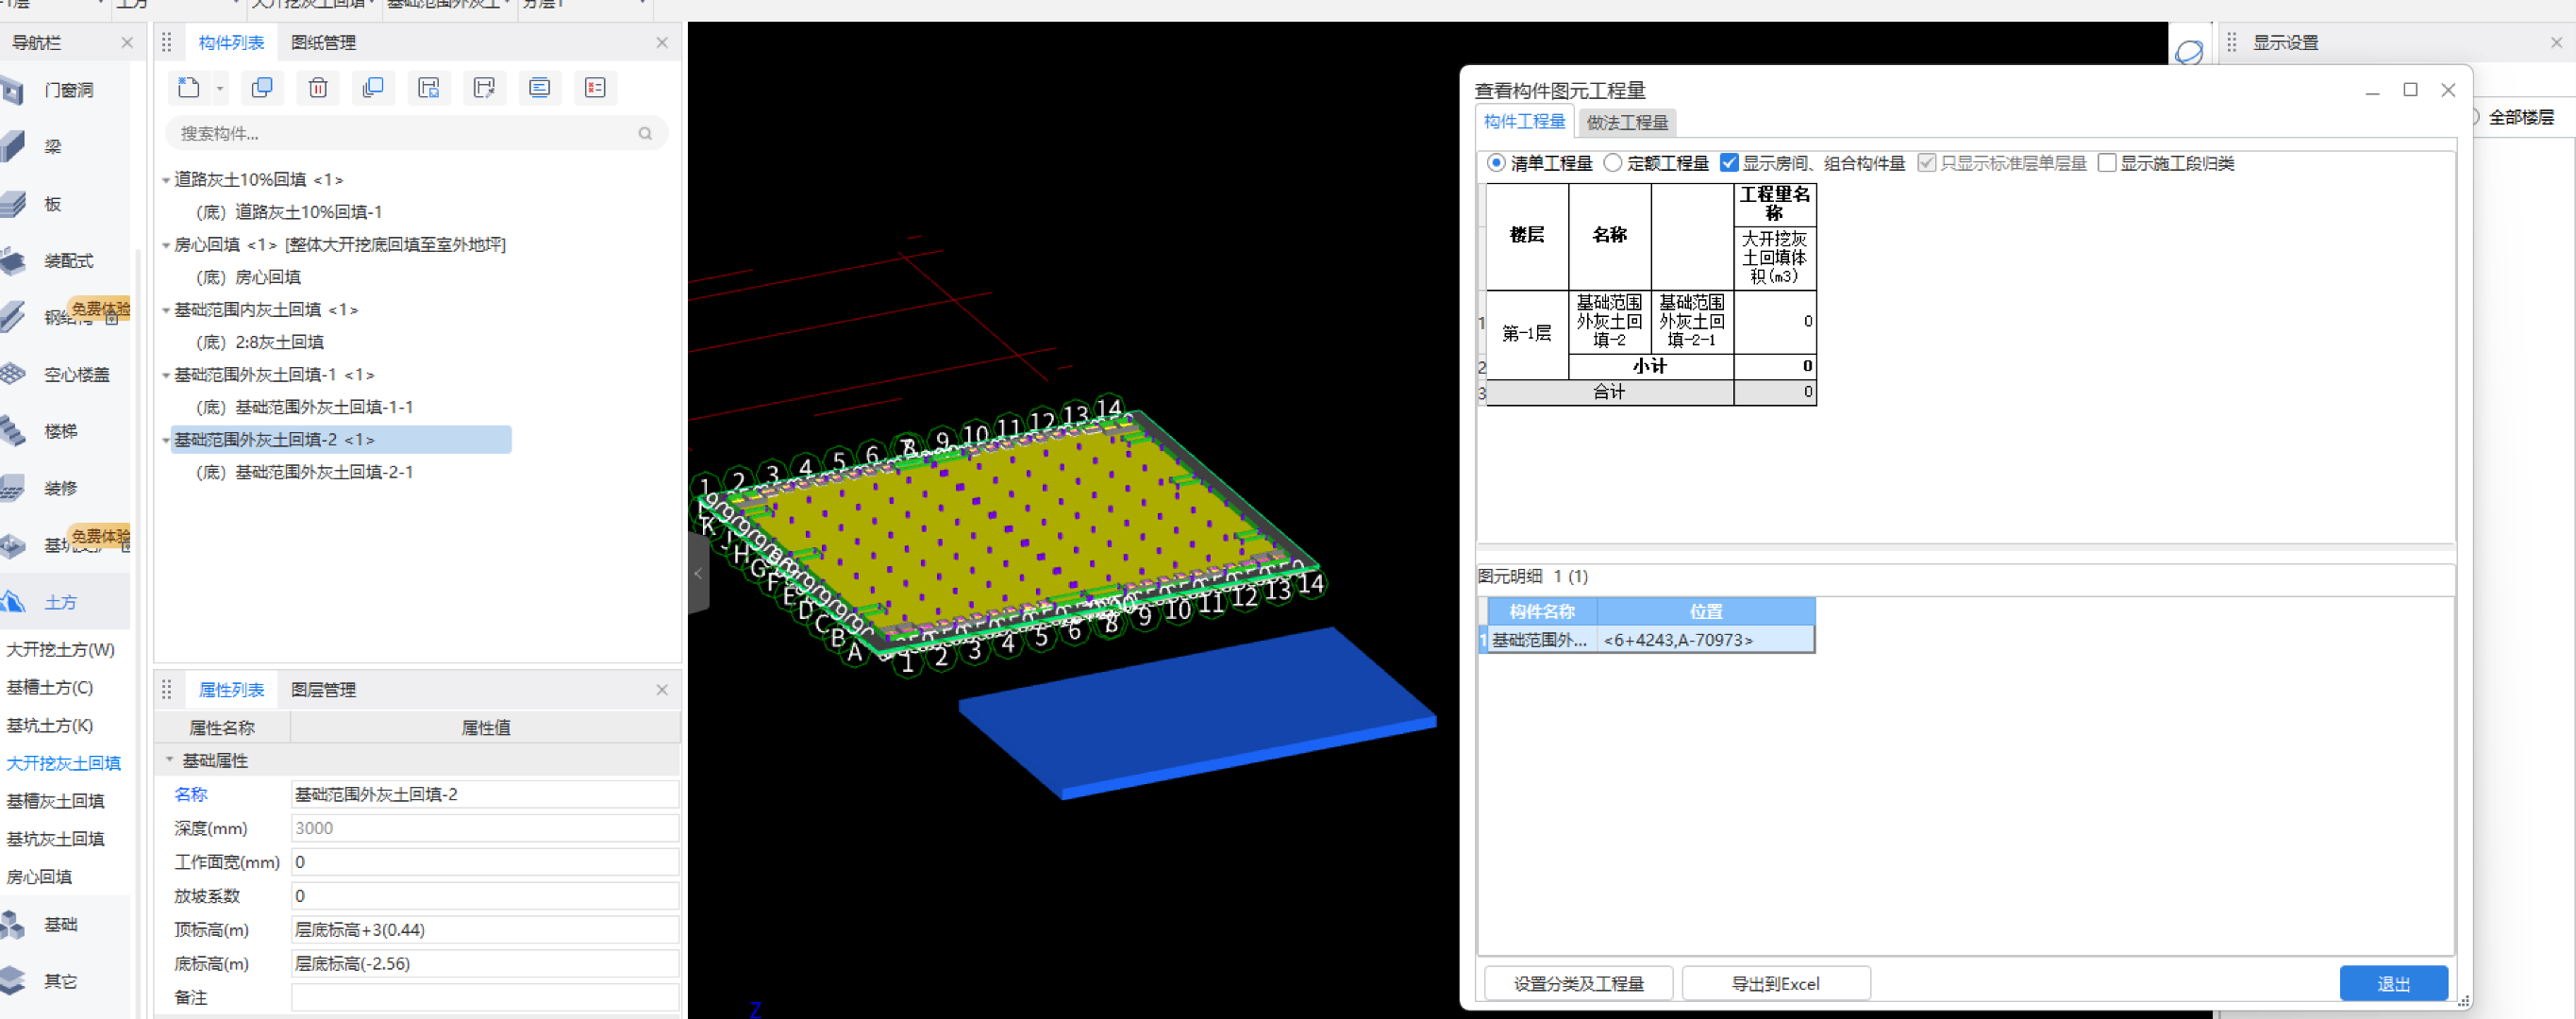2576x1019 pixels.
Task: Collapse the 房心回填 tree node
Action: [166, 245]
